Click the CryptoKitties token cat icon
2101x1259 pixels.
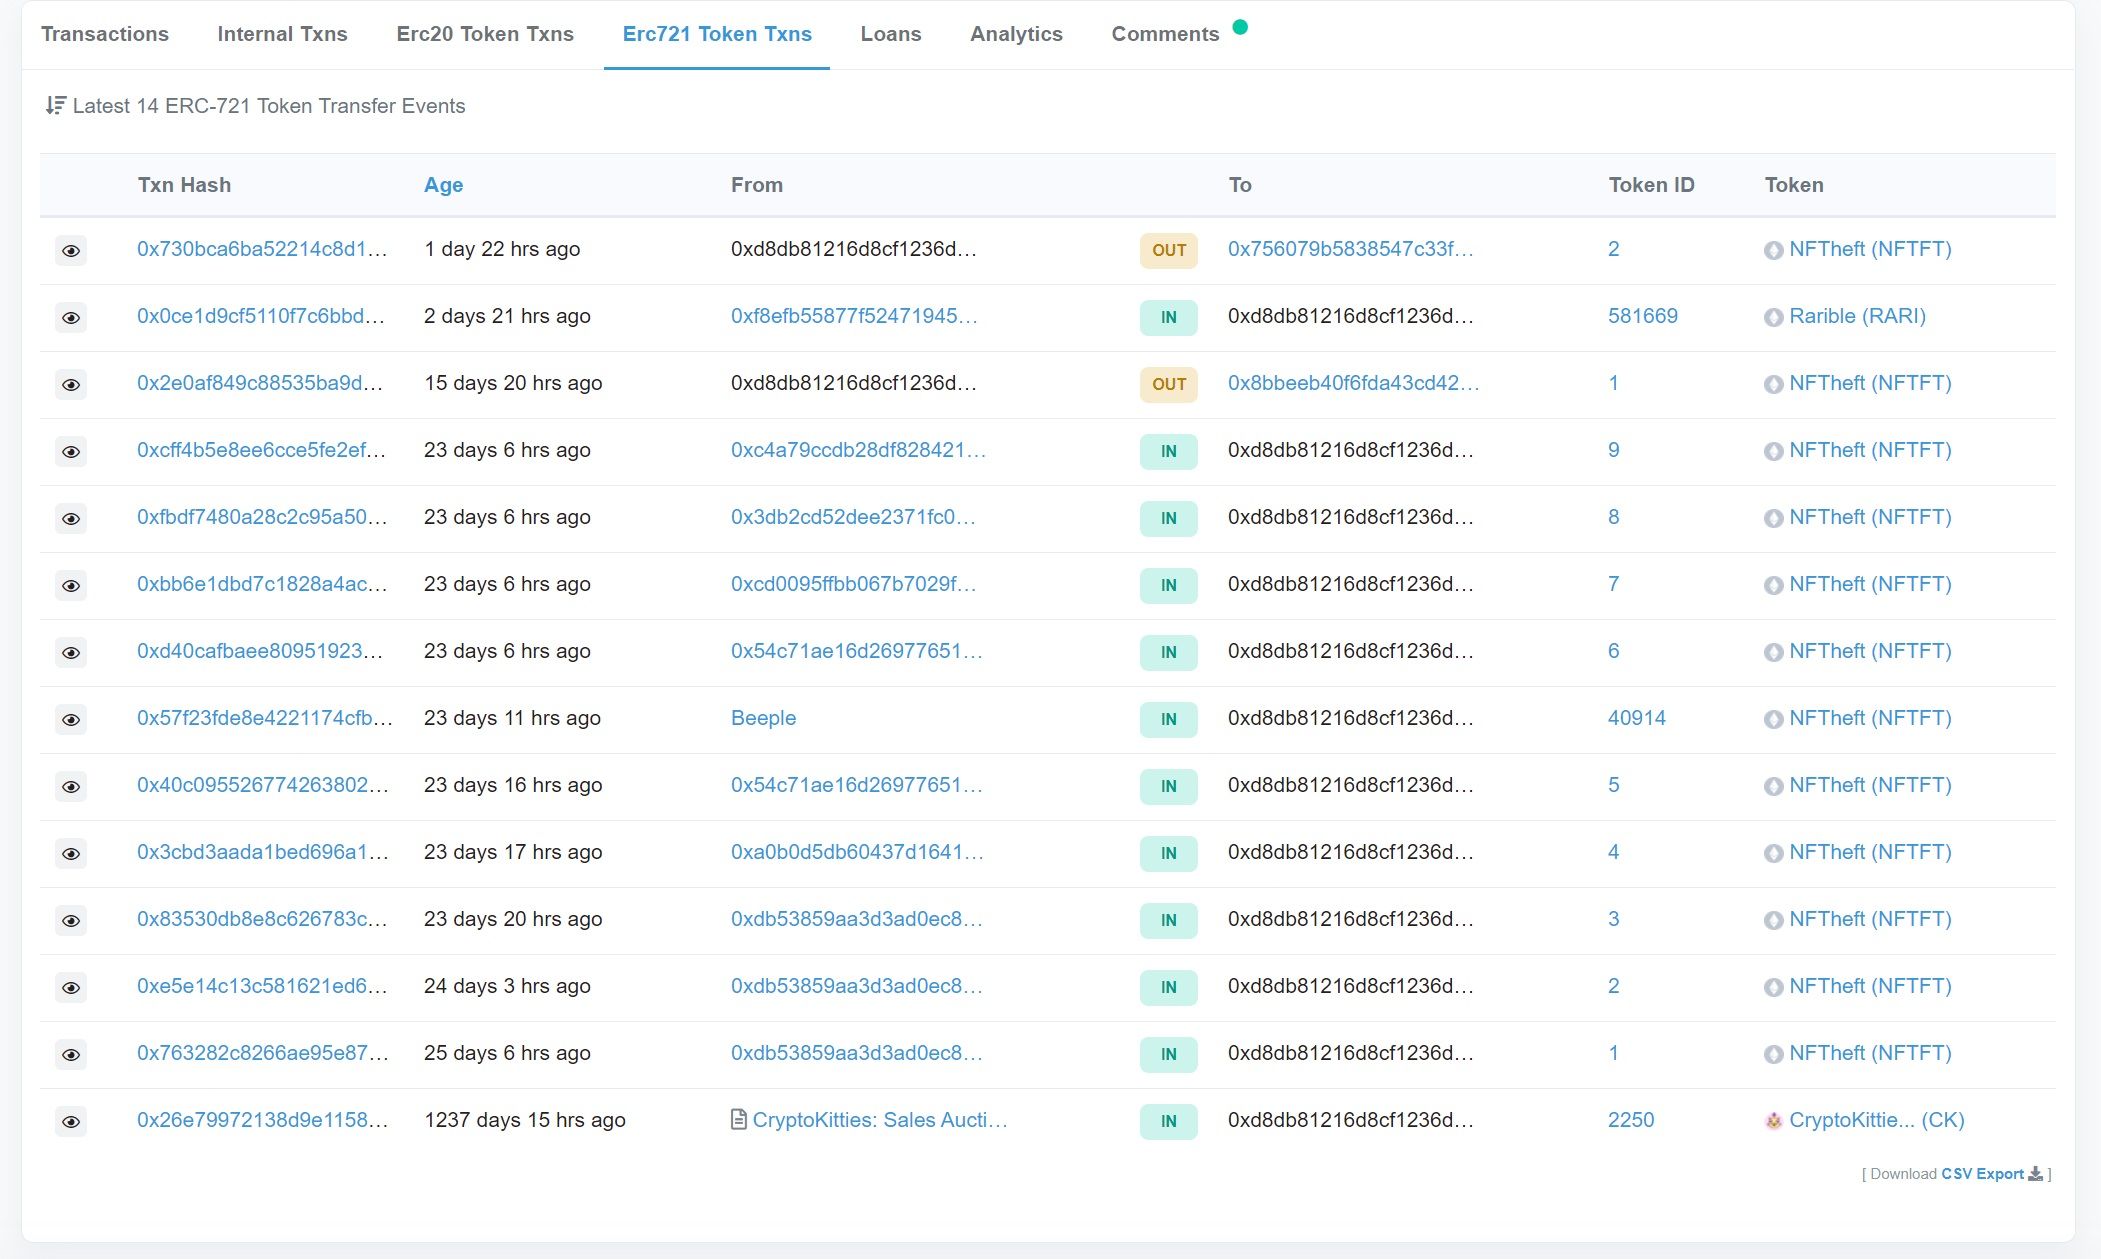pos(1773,1121)
